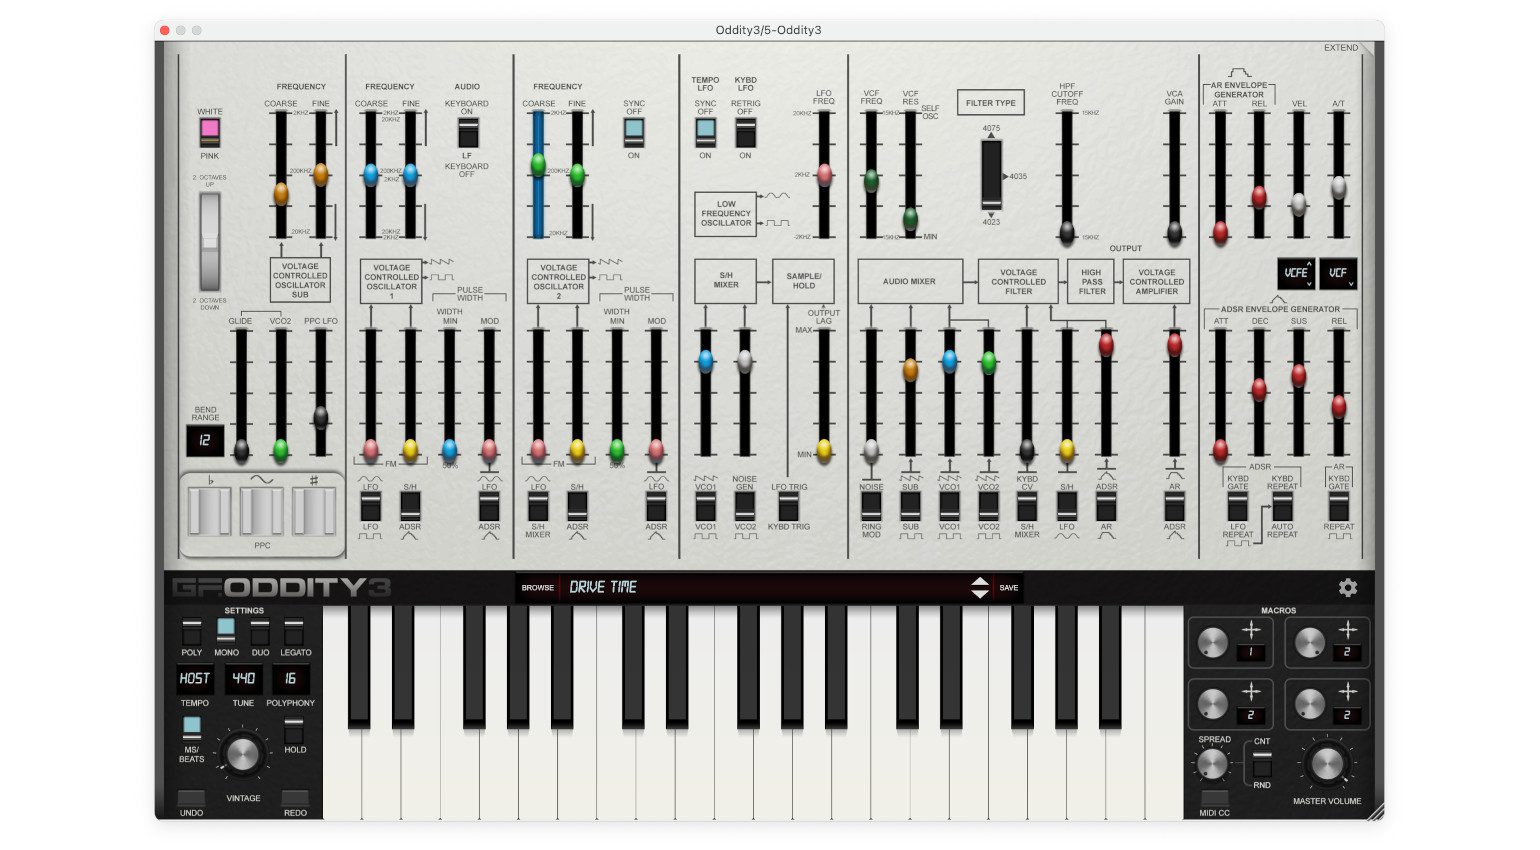Click the Glide slider knob
This screenshot has height=850, width=1540.
pyautogui.click(x=241, y=450)
